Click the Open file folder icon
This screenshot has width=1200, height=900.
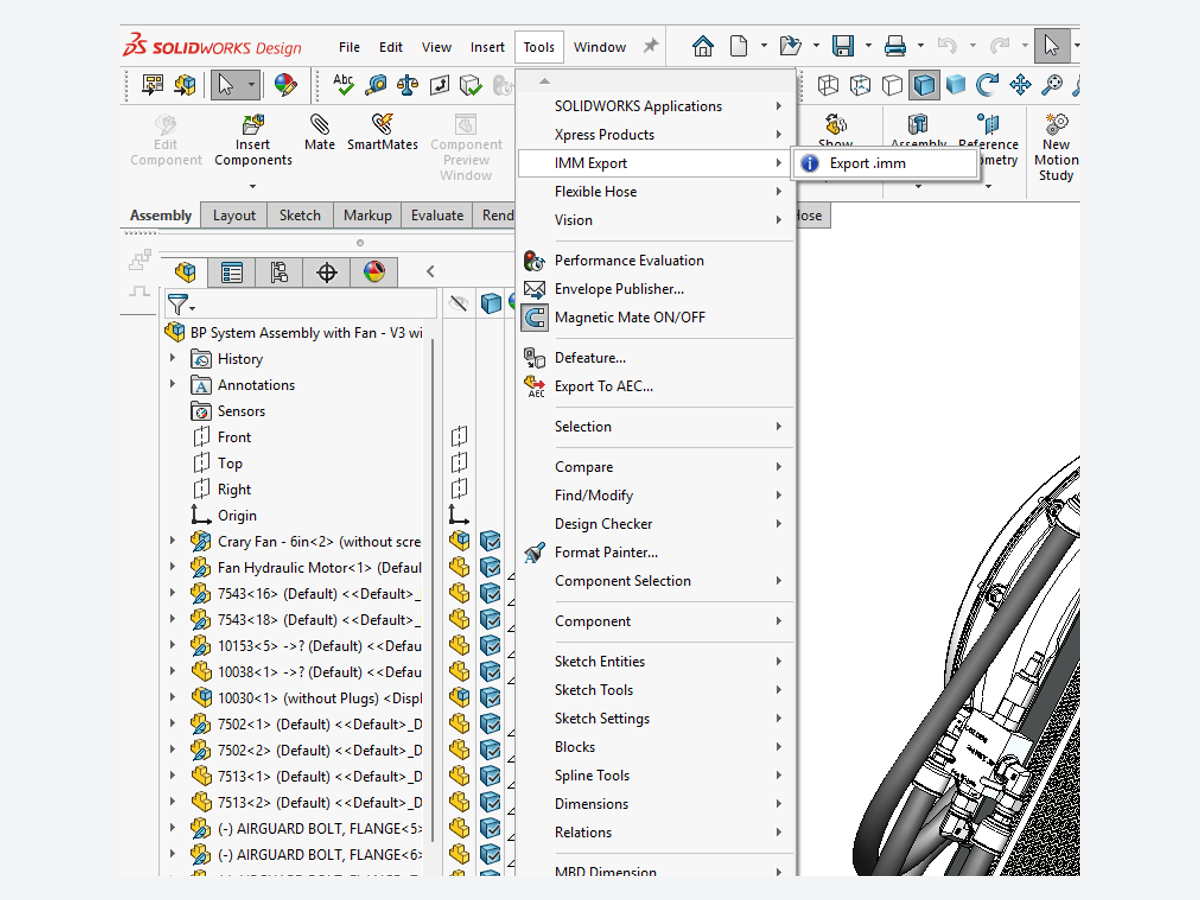[x=791, y=46]
